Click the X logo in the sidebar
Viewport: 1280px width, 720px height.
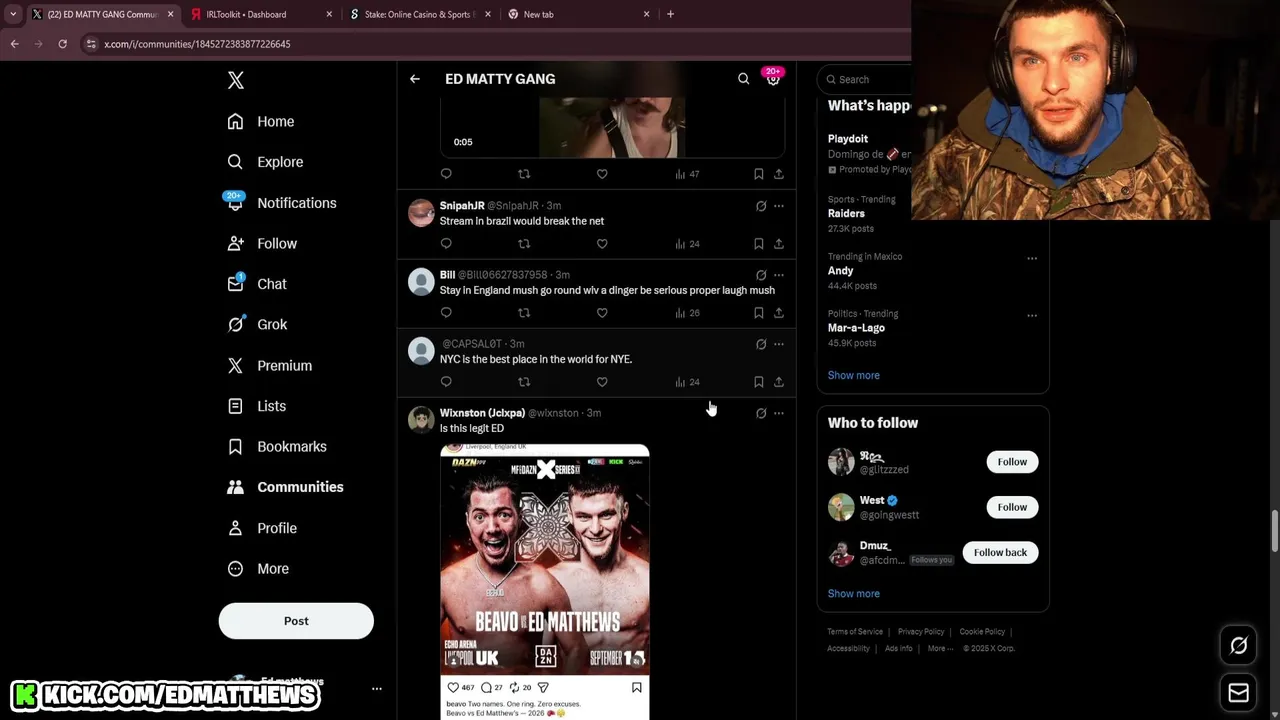coord(236,80)
